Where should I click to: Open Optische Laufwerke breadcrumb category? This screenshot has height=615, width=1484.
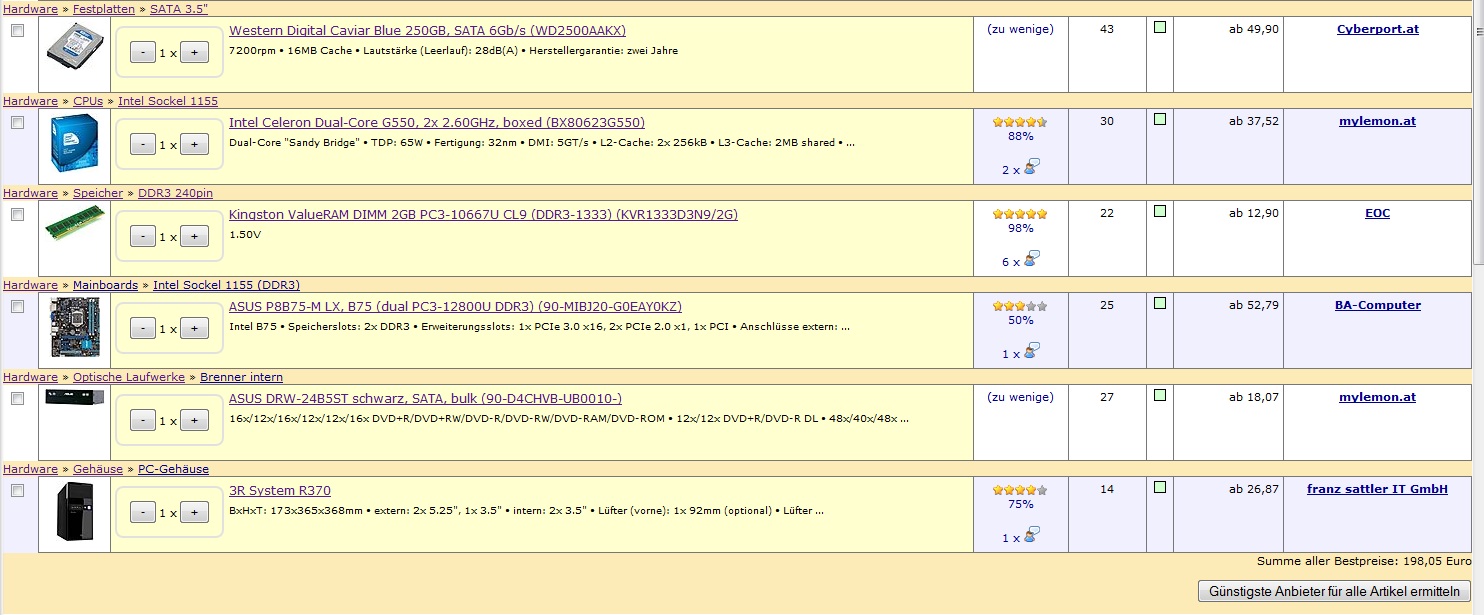[129, 377]
